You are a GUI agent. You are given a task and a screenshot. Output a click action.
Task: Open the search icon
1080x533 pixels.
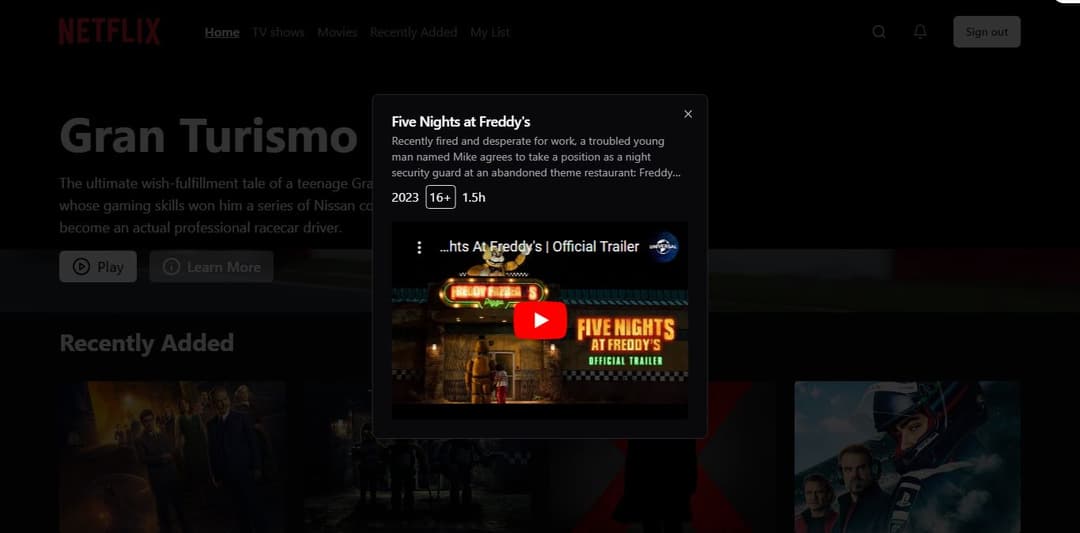point(879,32)
